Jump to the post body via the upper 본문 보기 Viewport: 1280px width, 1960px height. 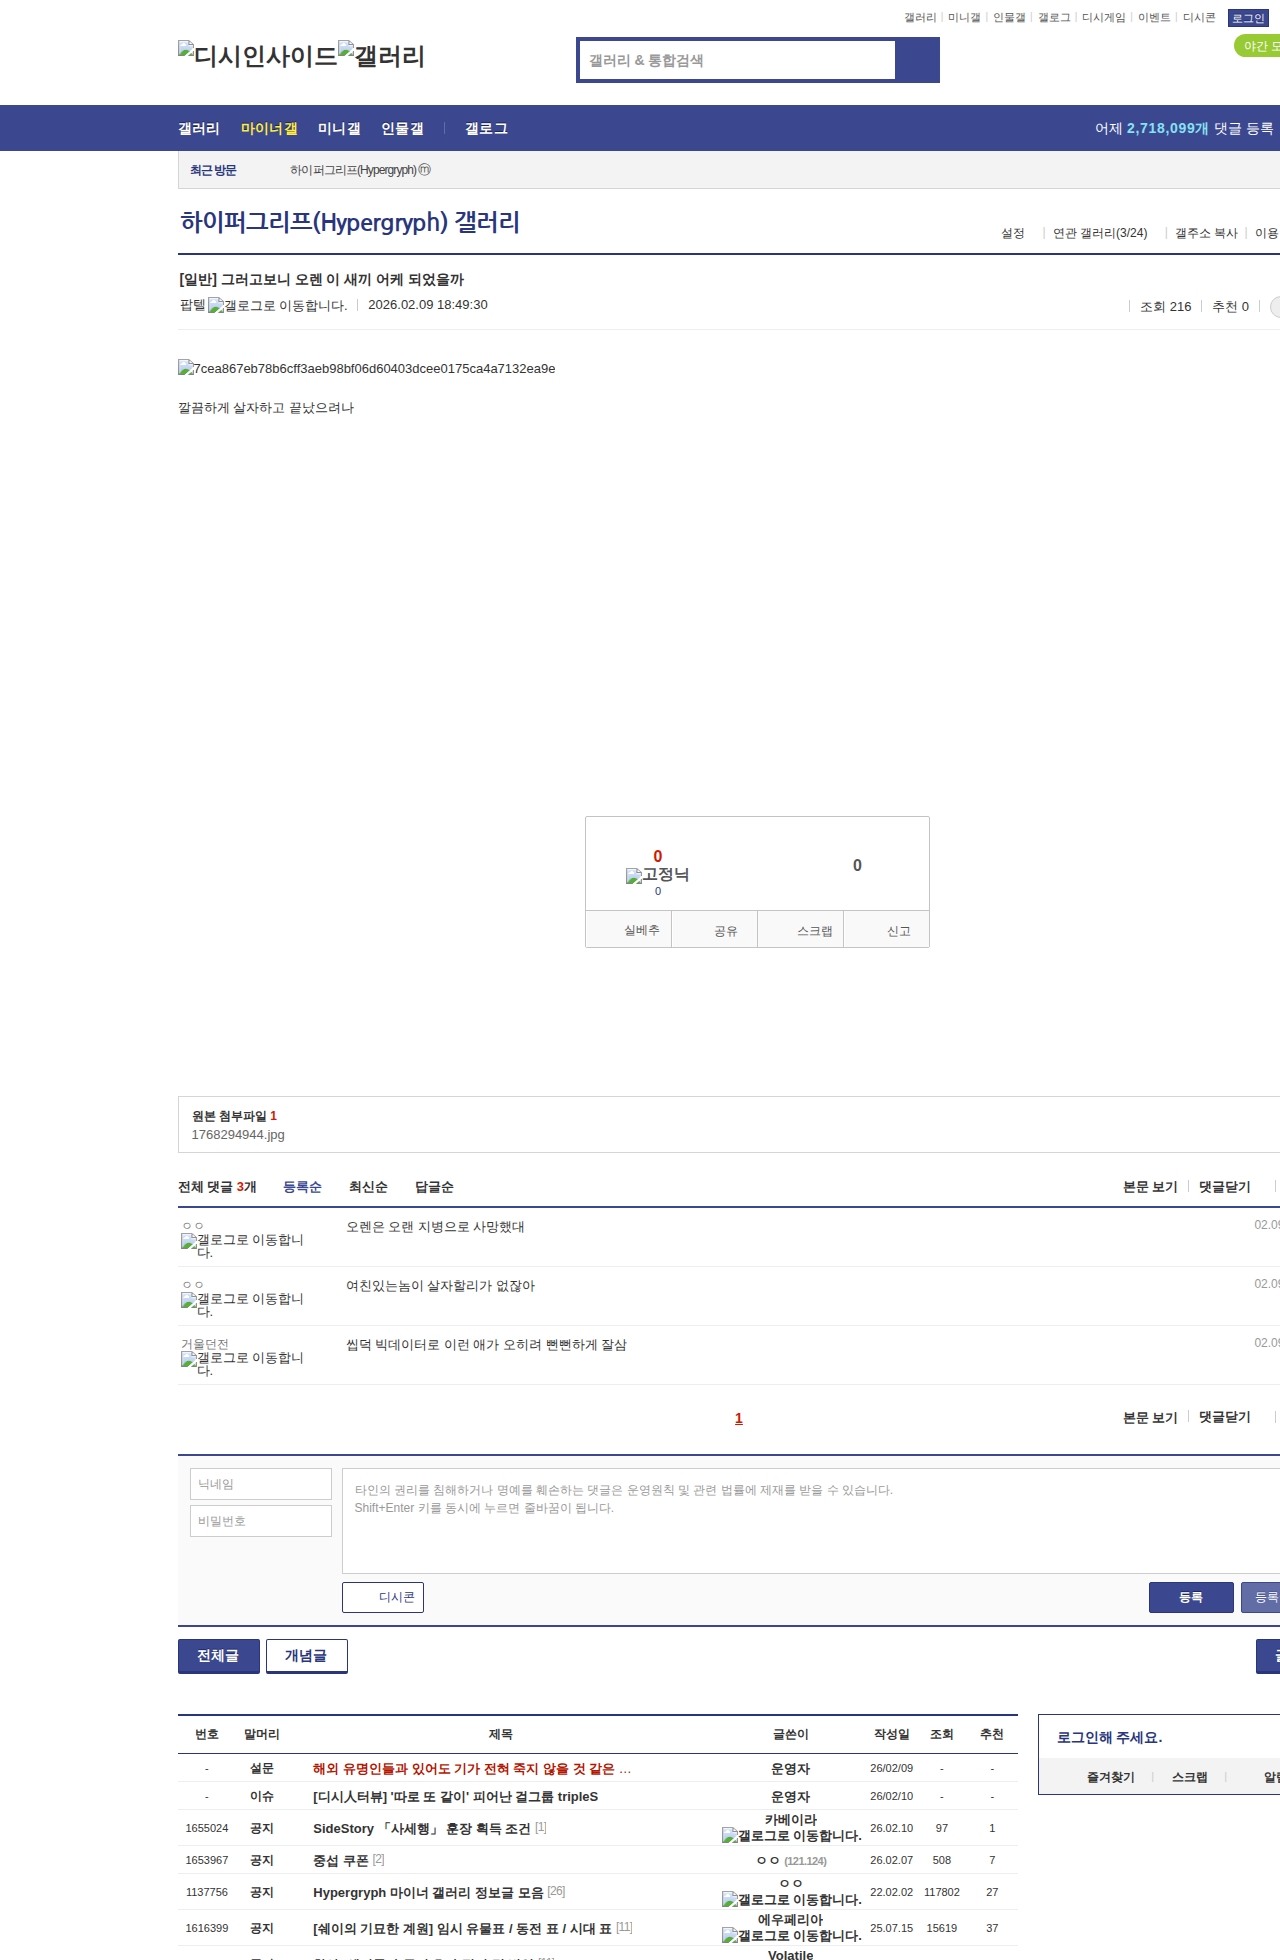(x=1150, y=1187)
